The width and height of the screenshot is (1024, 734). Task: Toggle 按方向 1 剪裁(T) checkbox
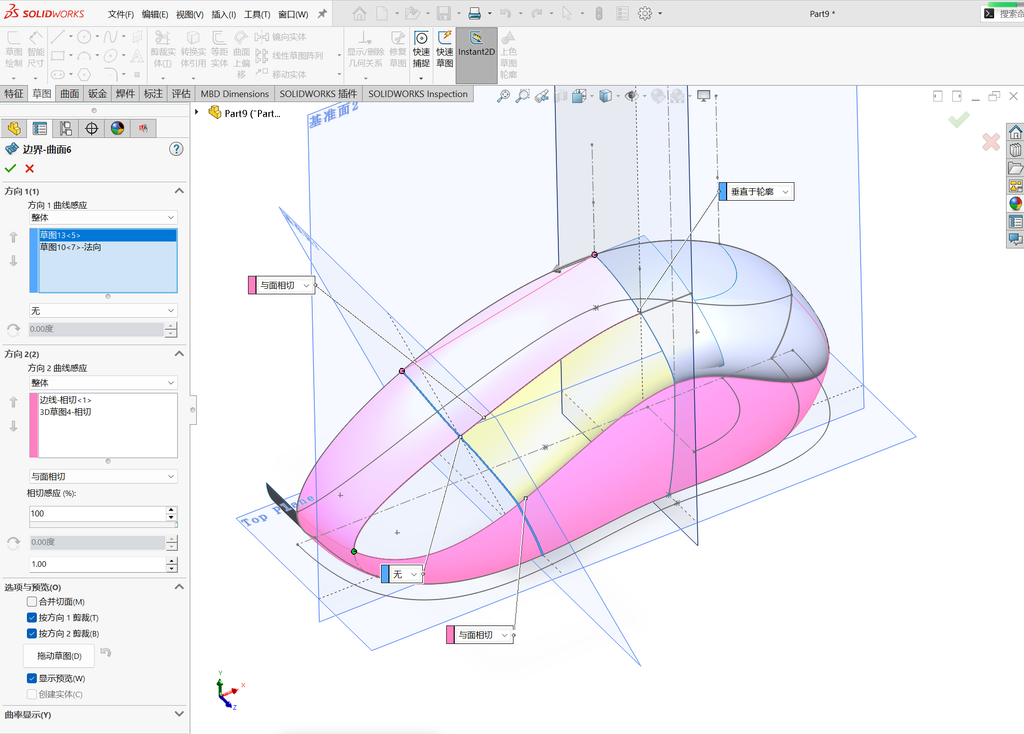pos(31,617)
